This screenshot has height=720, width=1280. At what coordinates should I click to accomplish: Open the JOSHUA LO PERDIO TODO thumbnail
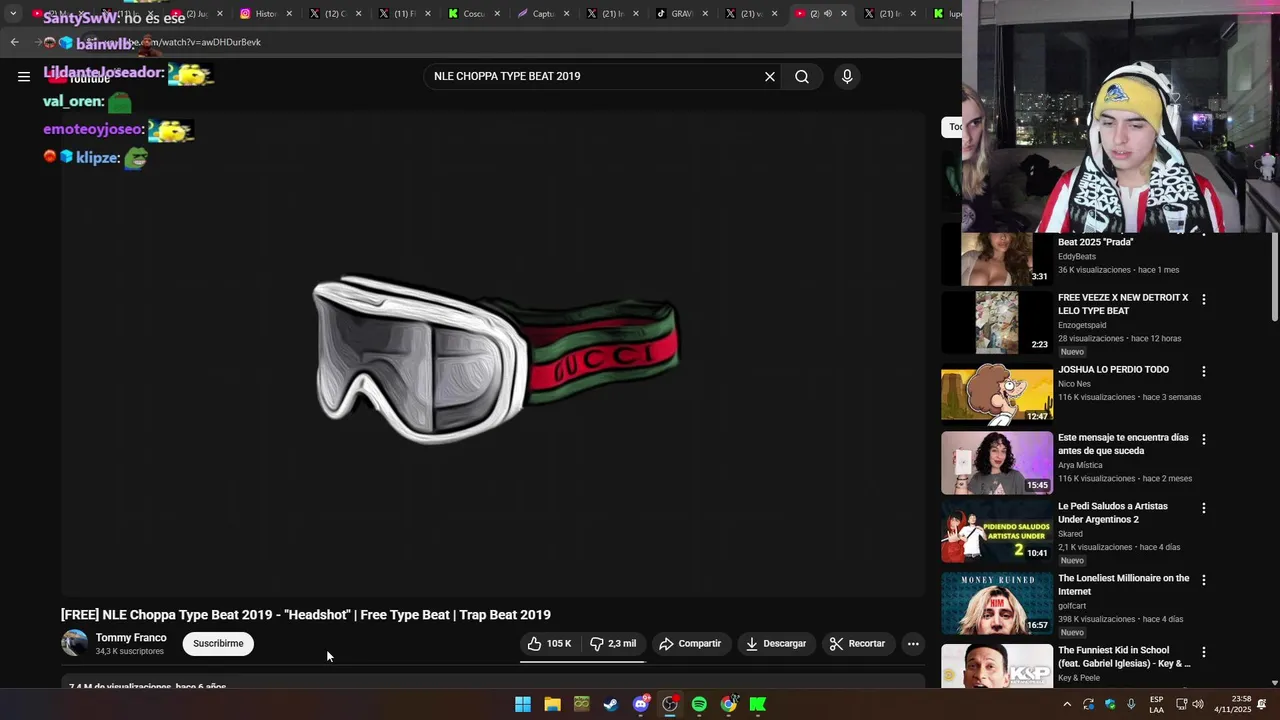point(997,394)
